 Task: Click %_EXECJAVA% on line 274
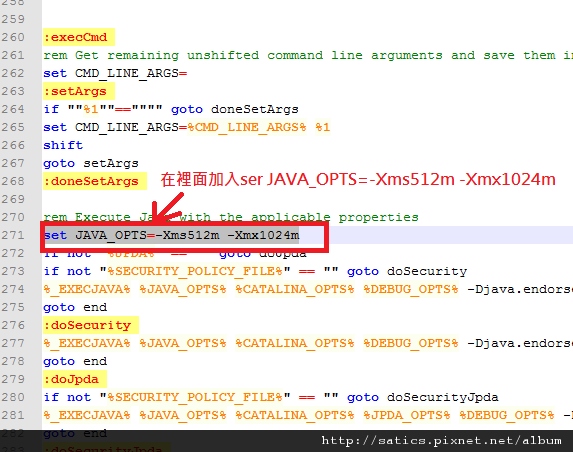(x=87, y=289)
